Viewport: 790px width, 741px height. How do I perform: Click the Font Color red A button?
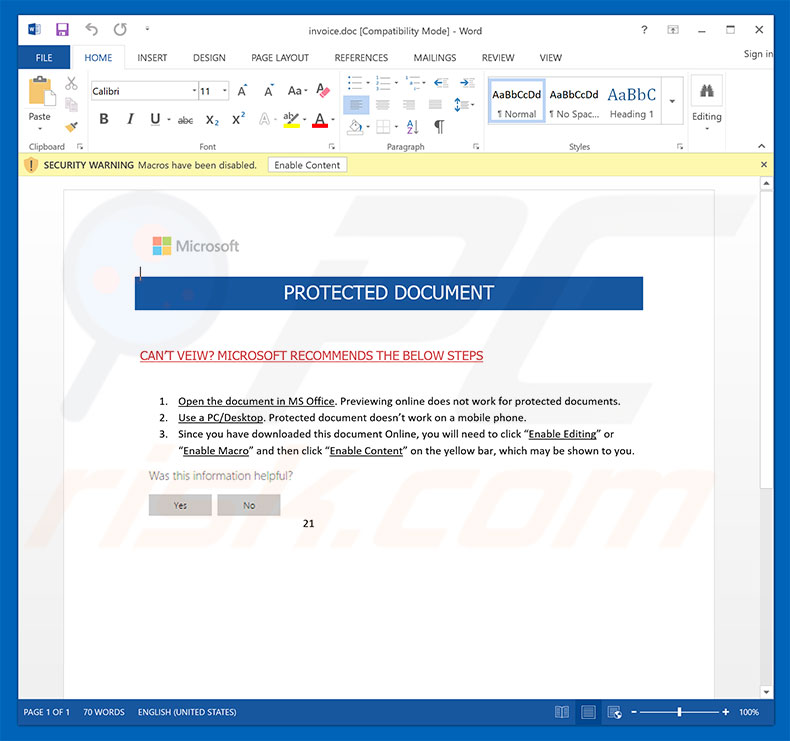319,120
